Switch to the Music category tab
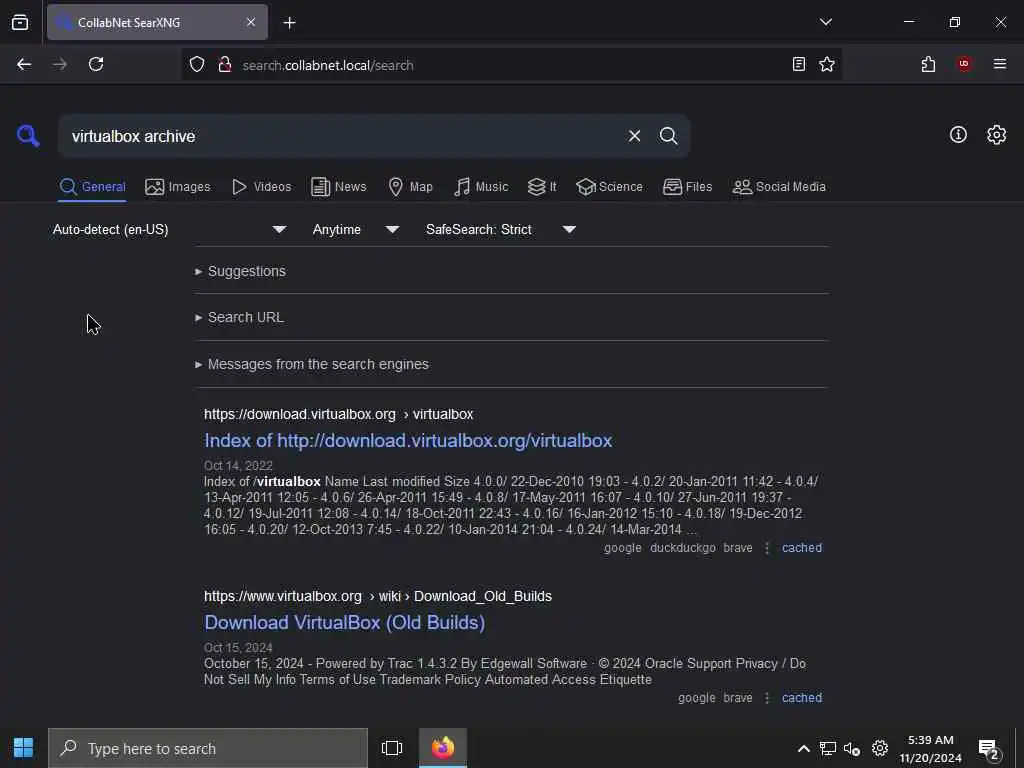This screenshot has height=768, width=1024. tap(481, 187)
